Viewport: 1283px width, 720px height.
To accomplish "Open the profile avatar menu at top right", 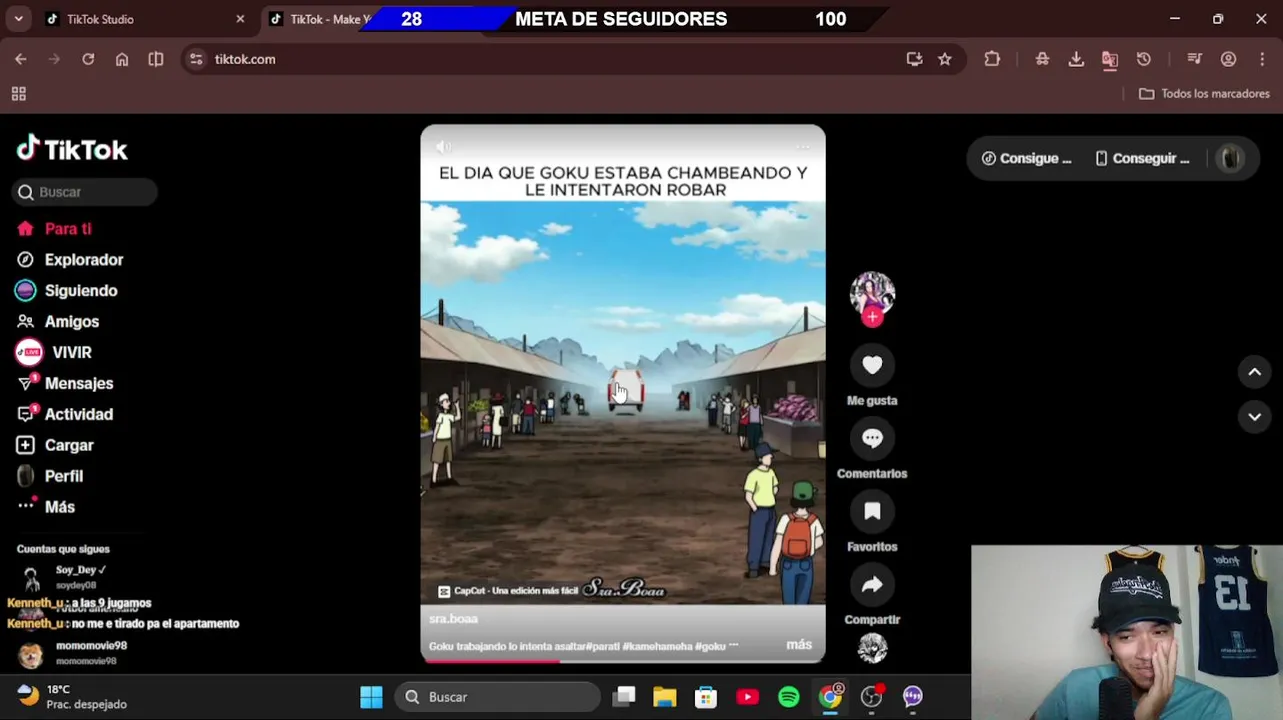I will [x=1230, y=158].
